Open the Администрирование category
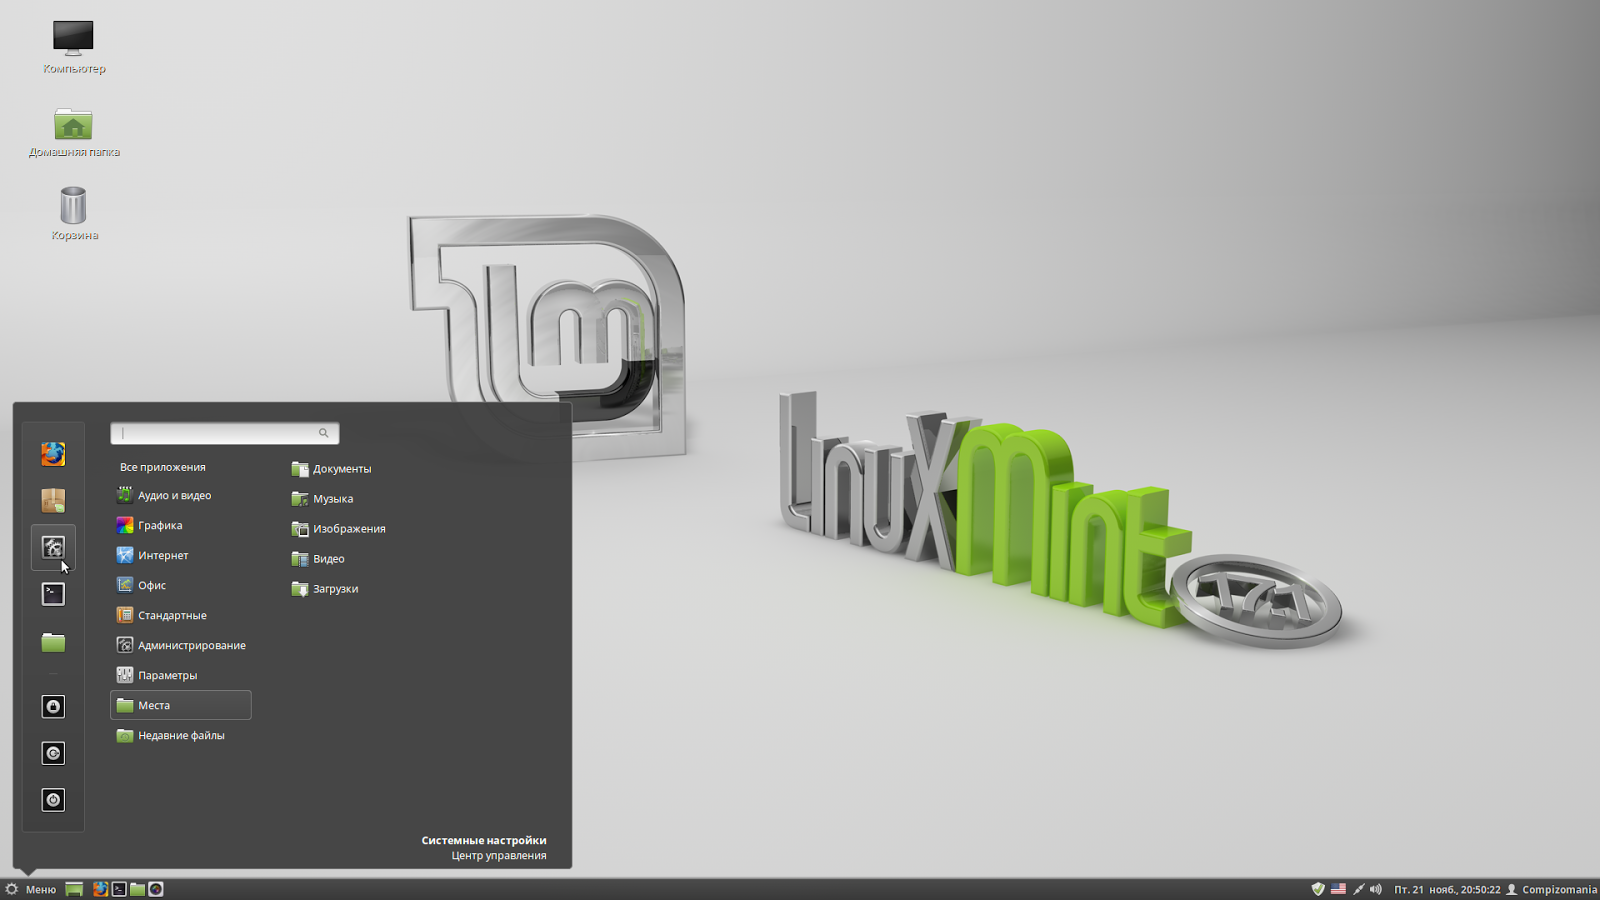Image resolution: width=1600 pixels, height=900 pixels. tap(180, 645)
